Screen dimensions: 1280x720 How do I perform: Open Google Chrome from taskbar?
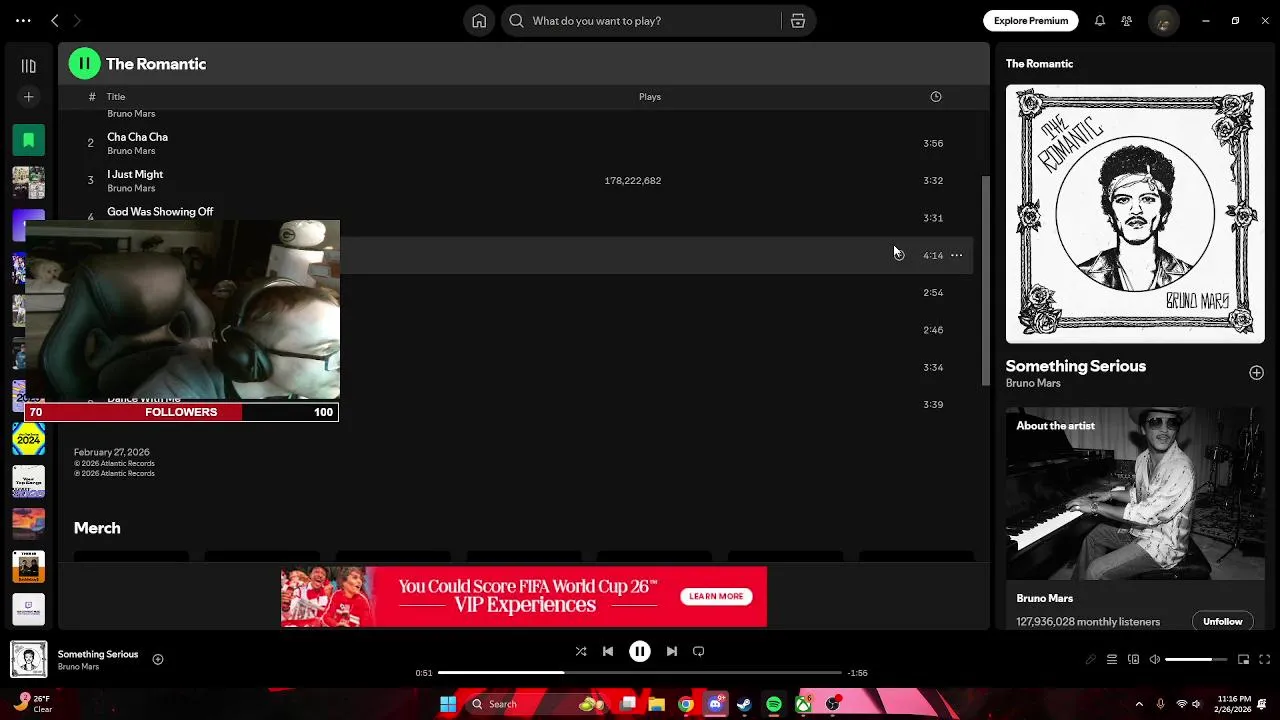686,704
